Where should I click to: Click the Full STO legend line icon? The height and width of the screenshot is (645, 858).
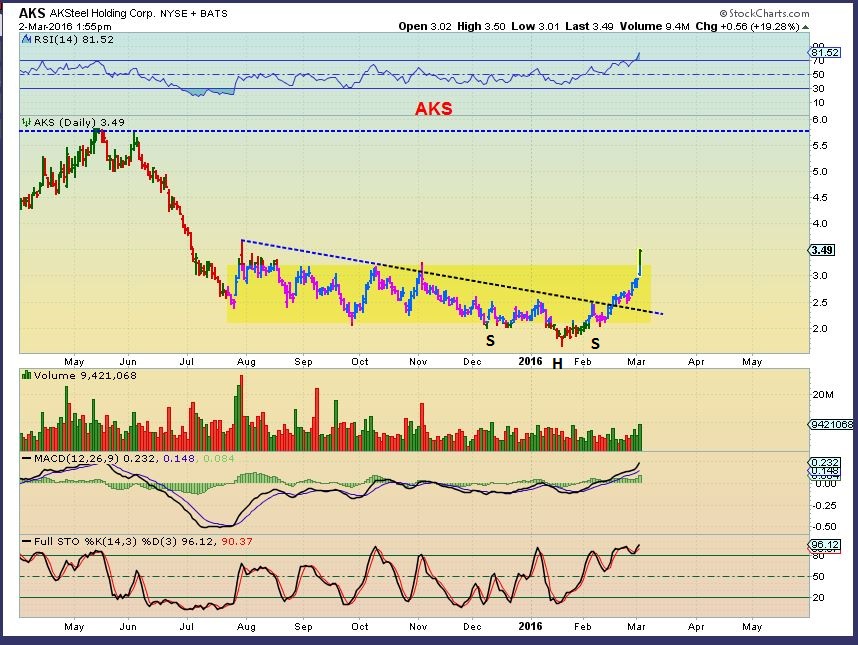26,541
